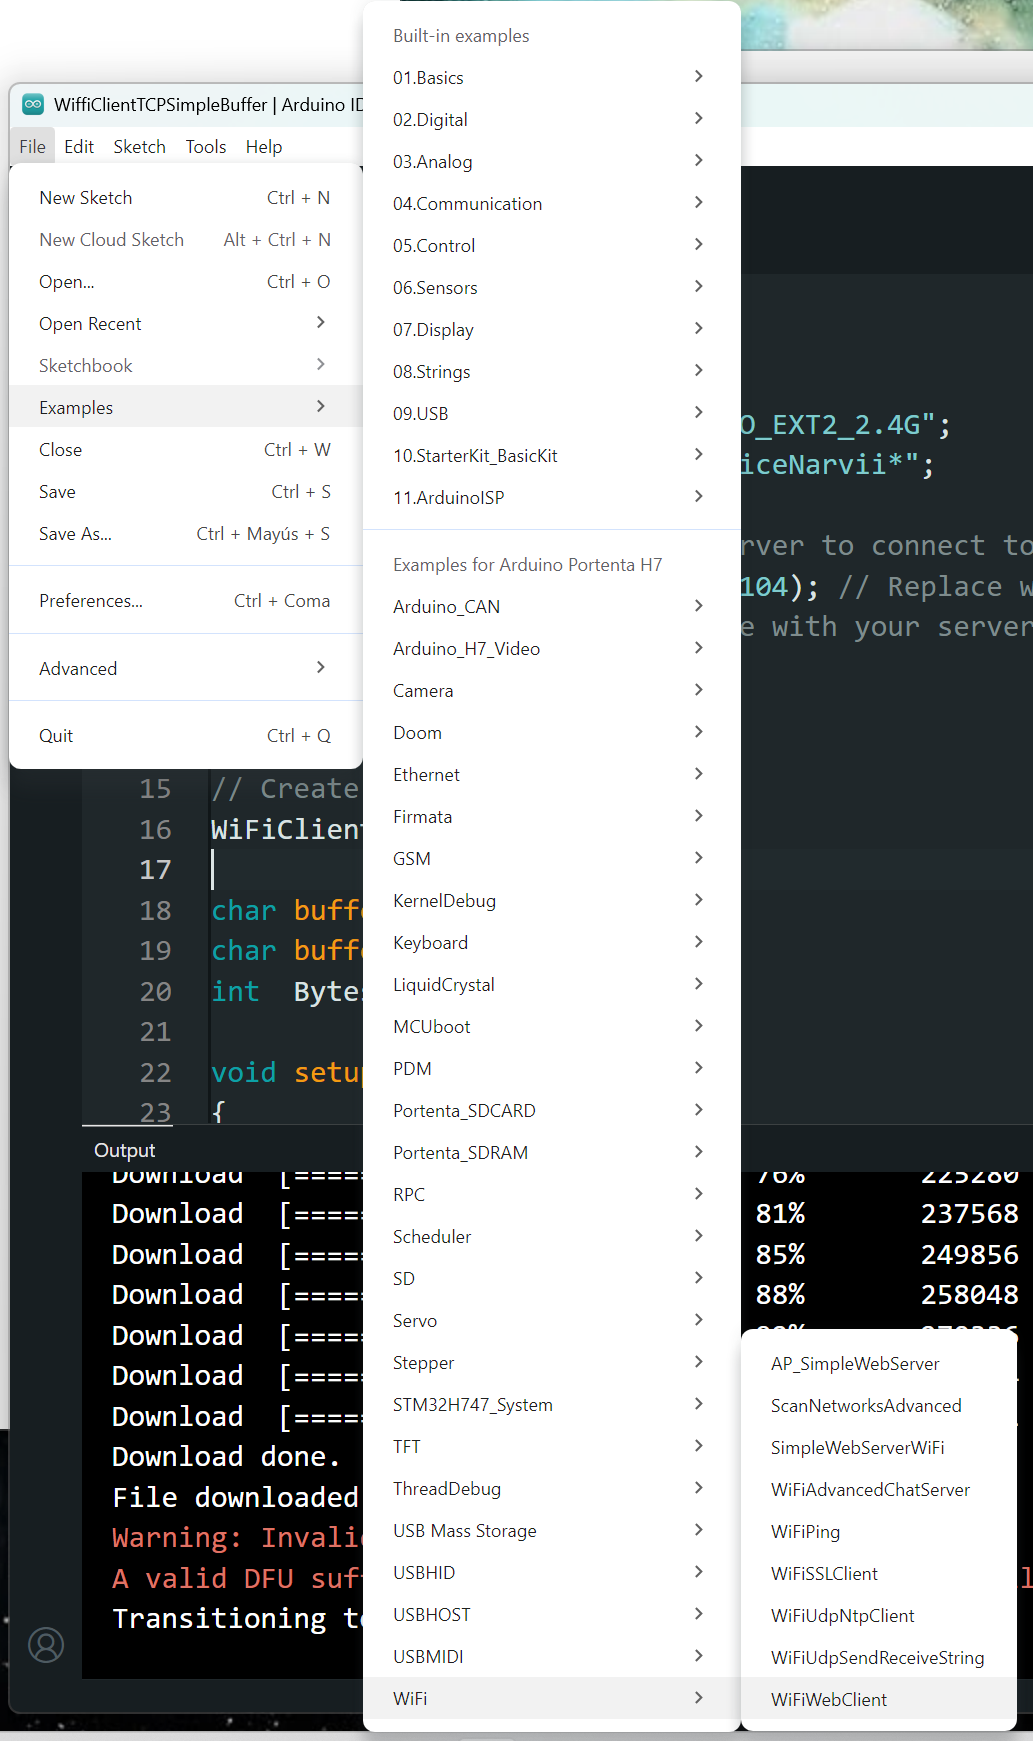
Task: Open STM32H747_System examples
Action: click(x=551, y=1405)
